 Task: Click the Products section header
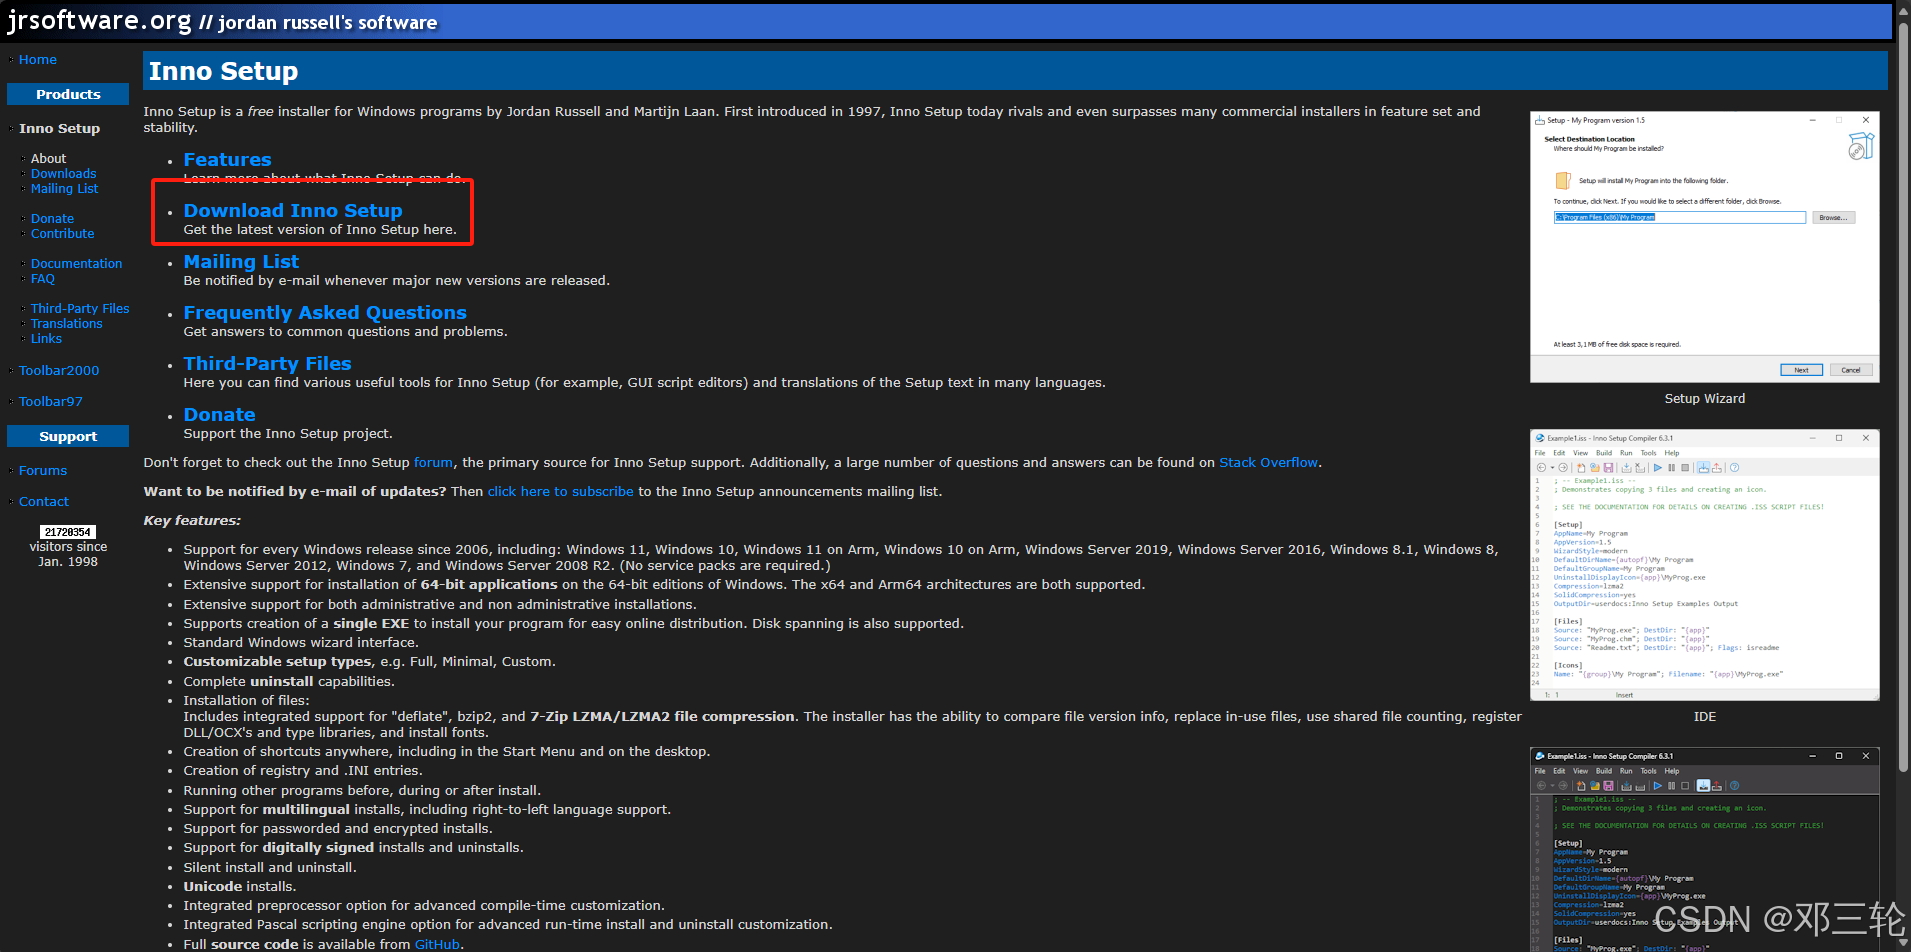(68, 94)
